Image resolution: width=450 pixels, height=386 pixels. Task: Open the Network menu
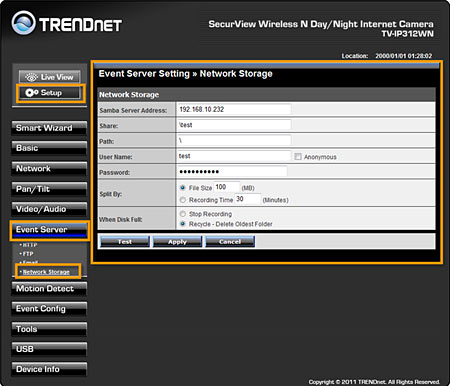(x=49, y=169)
